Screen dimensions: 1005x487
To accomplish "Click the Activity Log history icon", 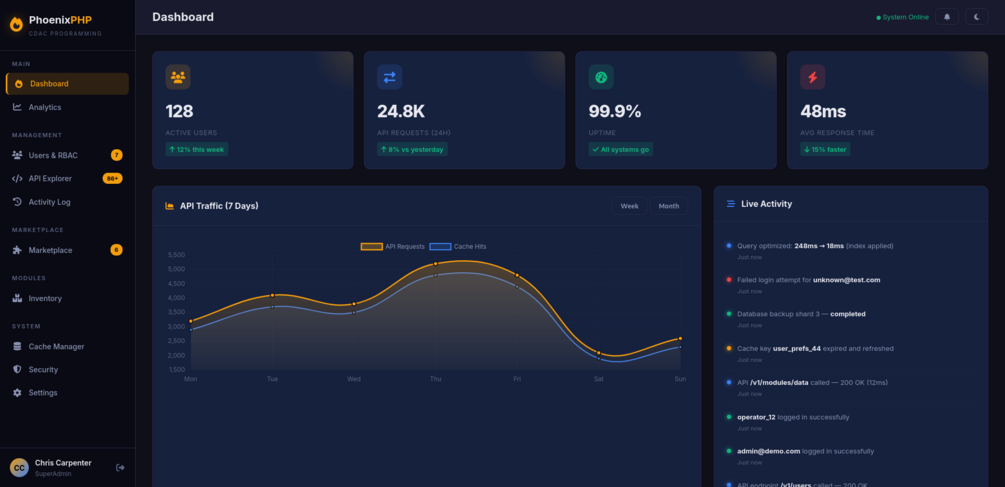I will (x=17, y=202).
